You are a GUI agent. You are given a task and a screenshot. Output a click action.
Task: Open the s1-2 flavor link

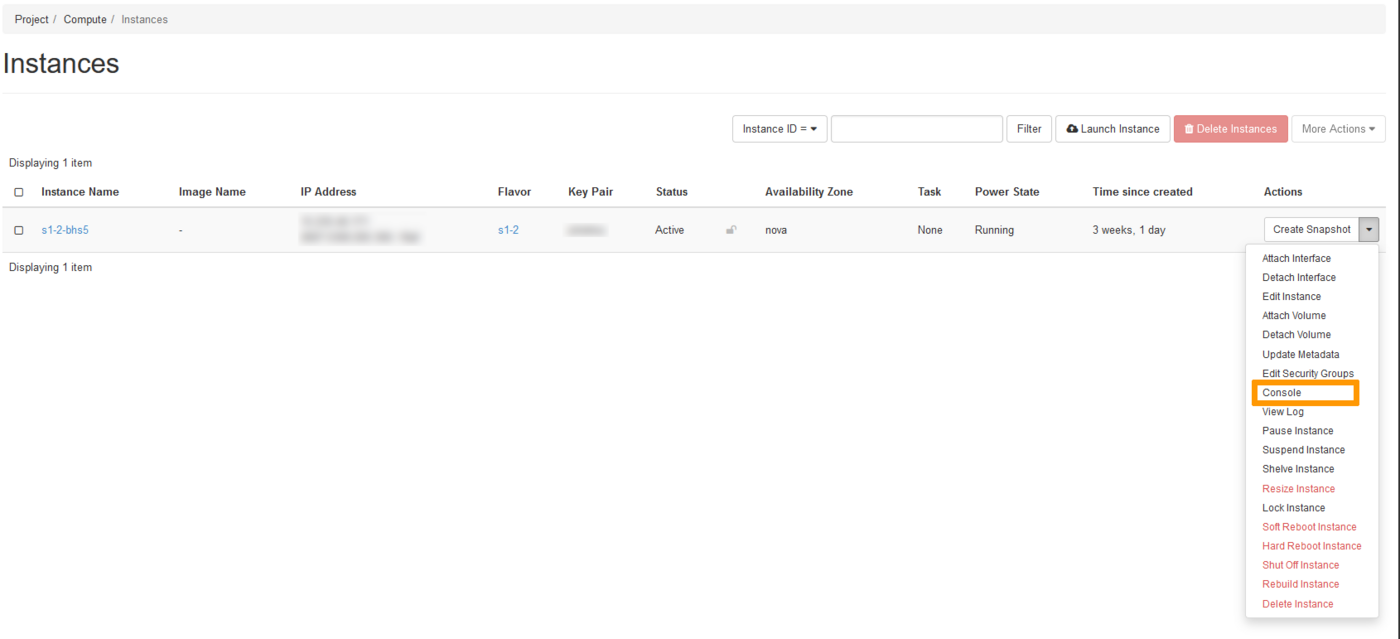(508, 230)
